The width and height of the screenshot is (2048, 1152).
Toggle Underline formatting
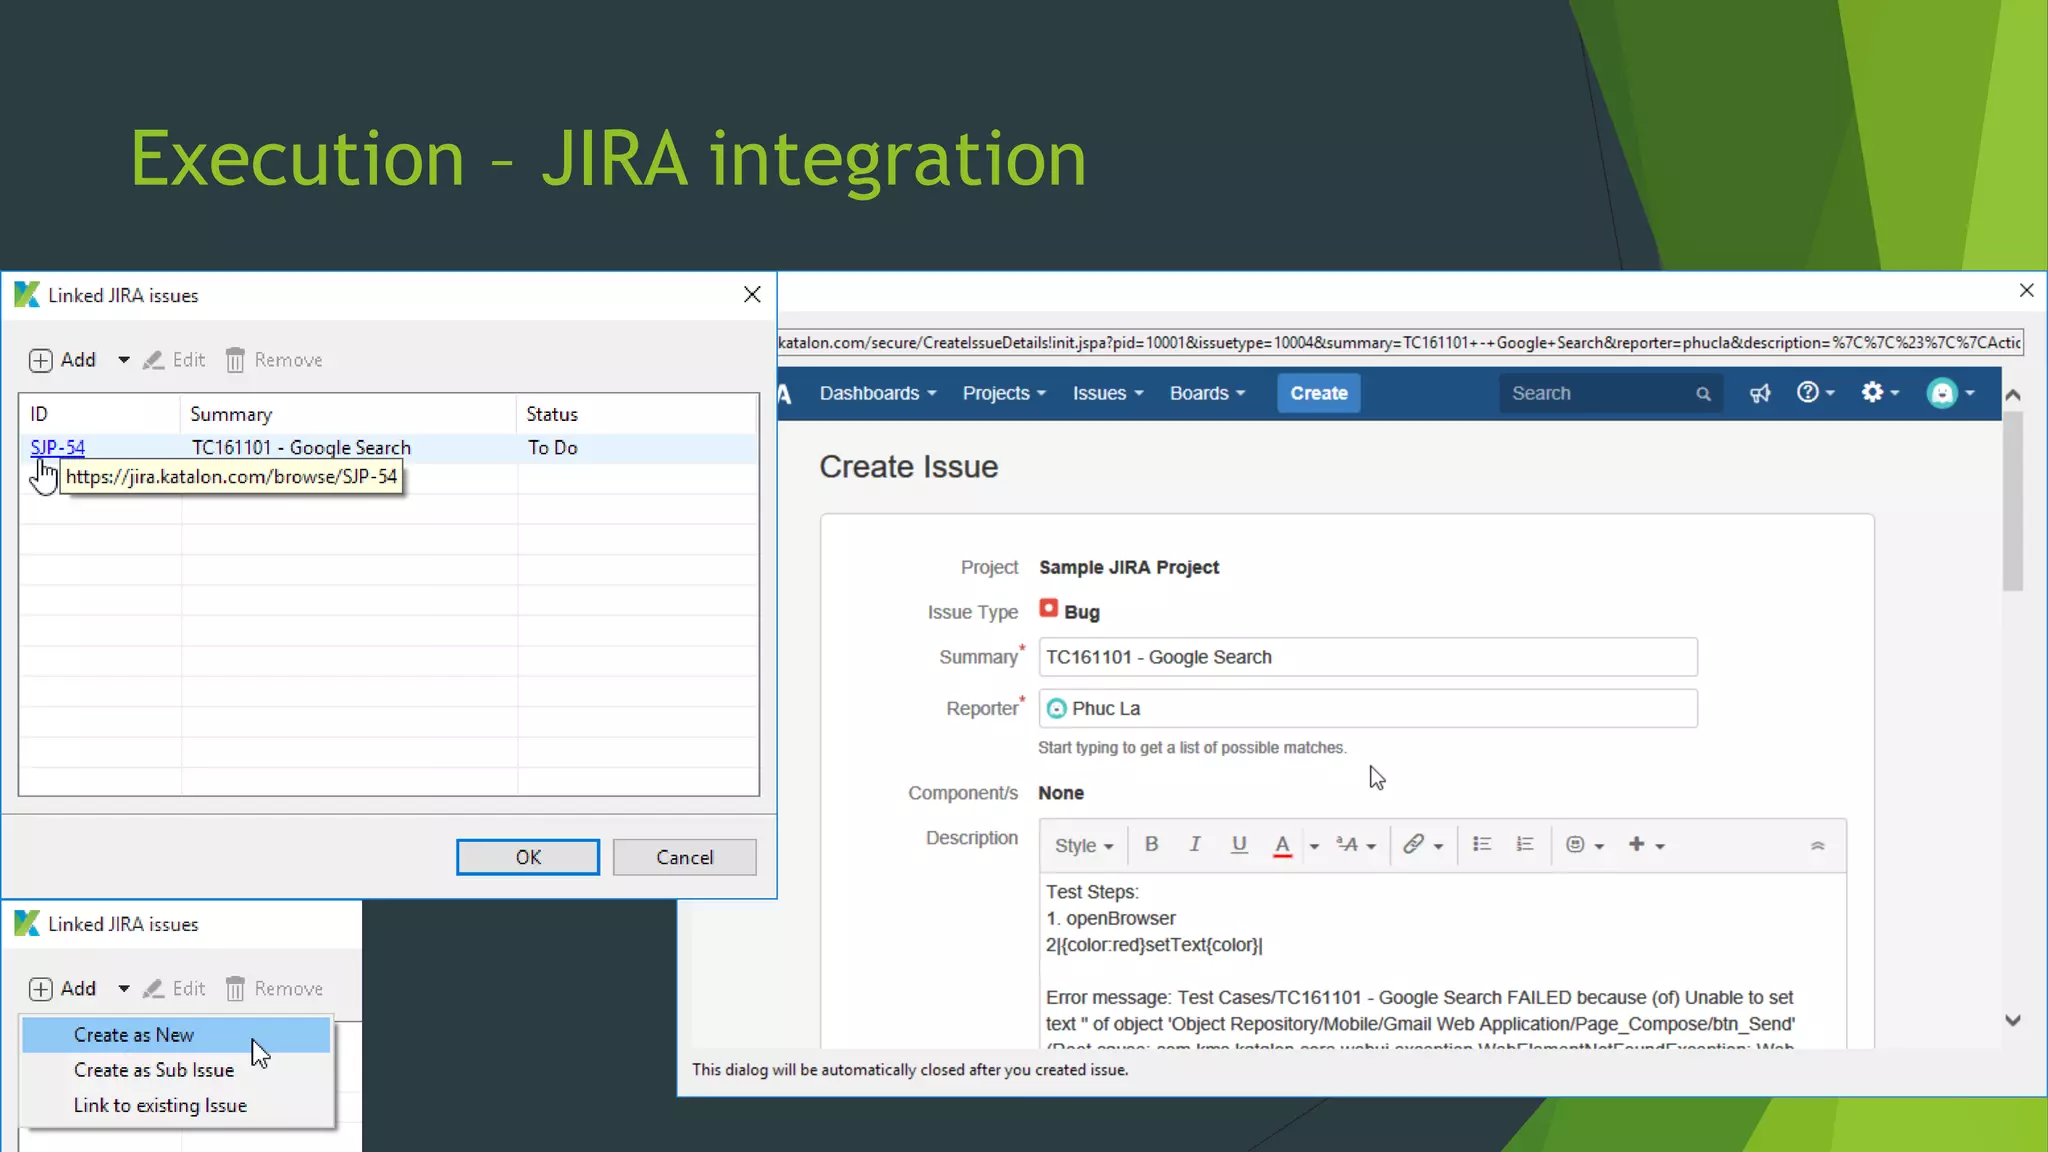click(1239, 844)
